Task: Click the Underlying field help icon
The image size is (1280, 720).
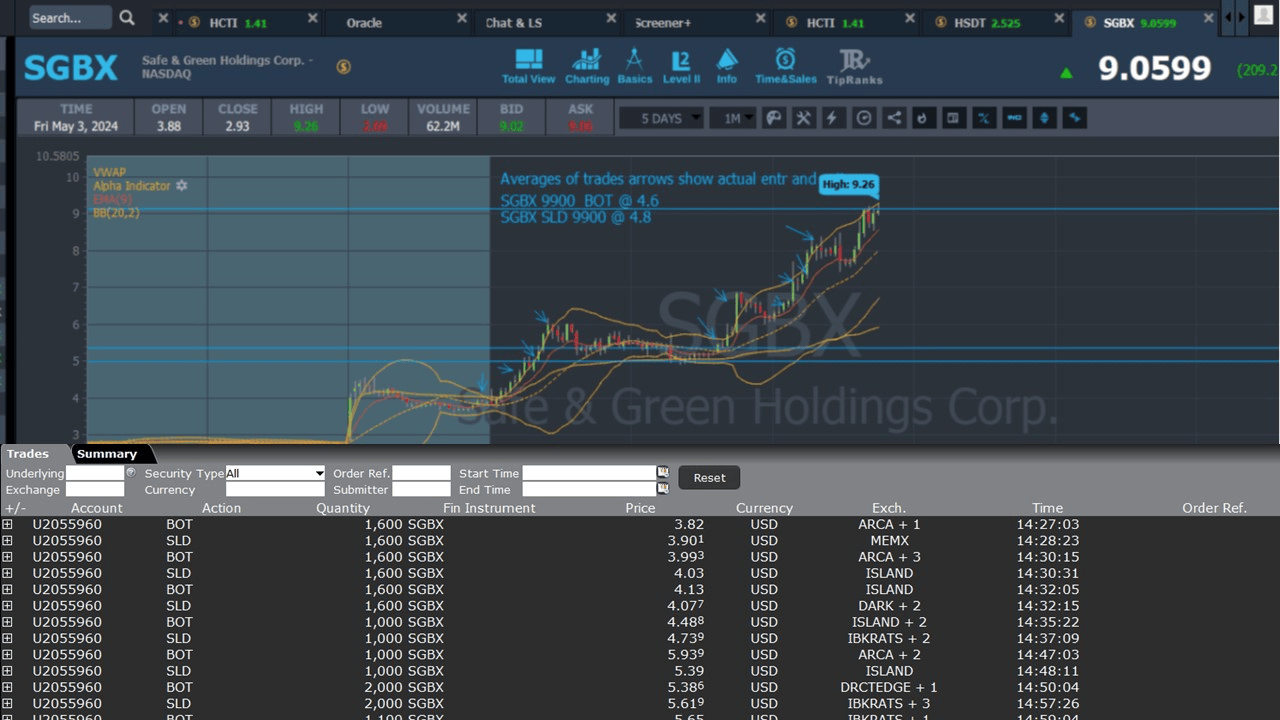Action: (x=130, y=472)
